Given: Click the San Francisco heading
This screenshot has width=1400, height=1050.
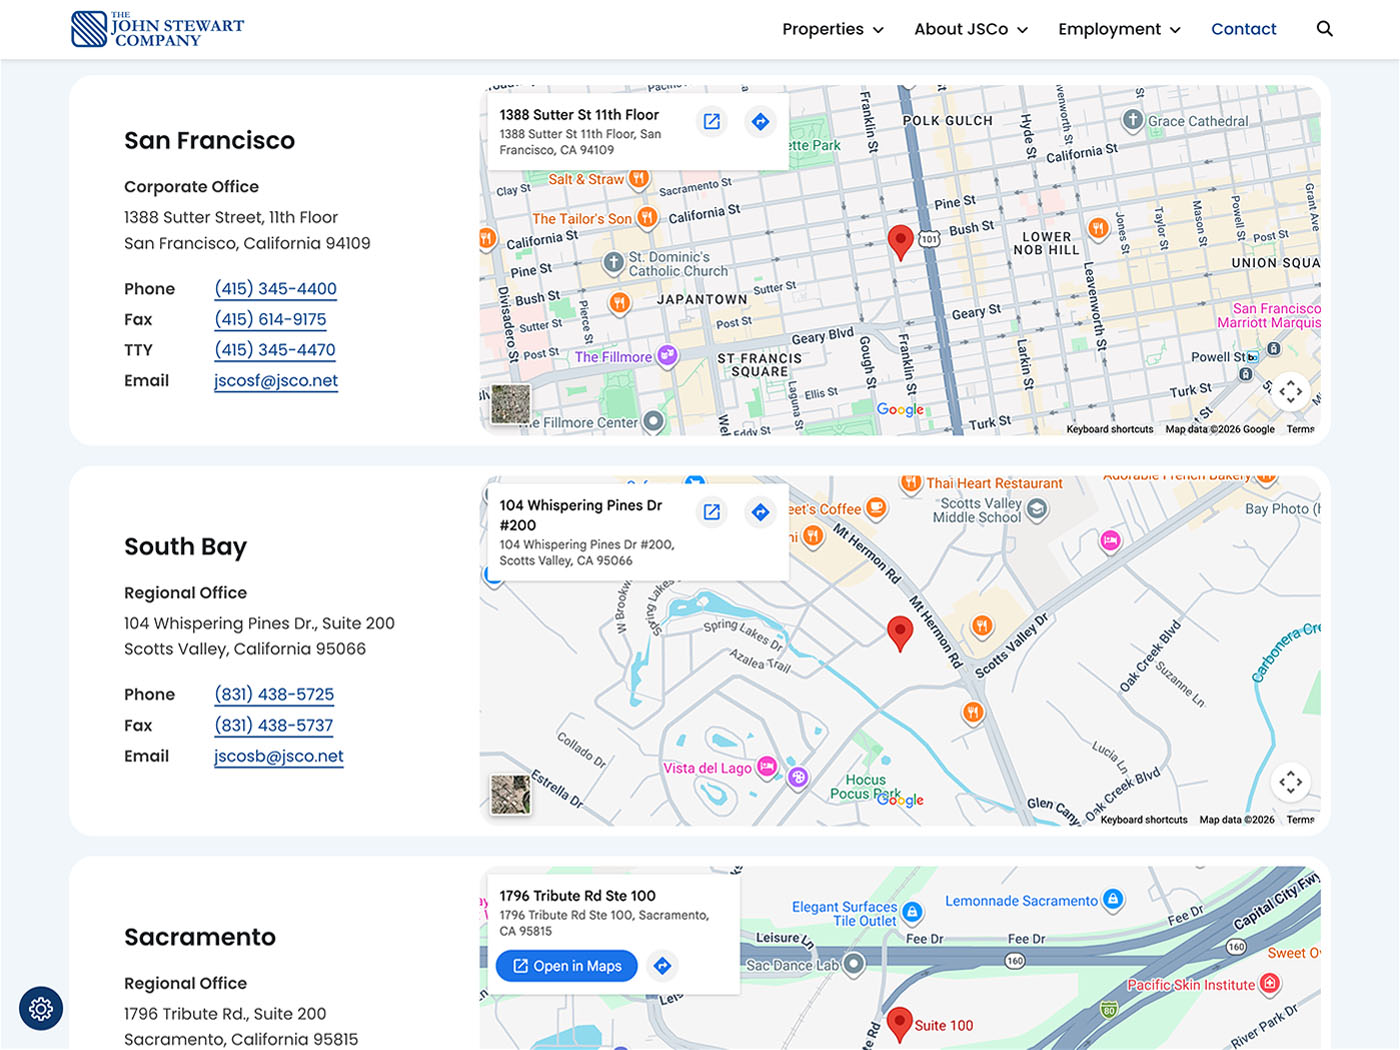Looking at the screenshot, I should (x=209, y=141).
